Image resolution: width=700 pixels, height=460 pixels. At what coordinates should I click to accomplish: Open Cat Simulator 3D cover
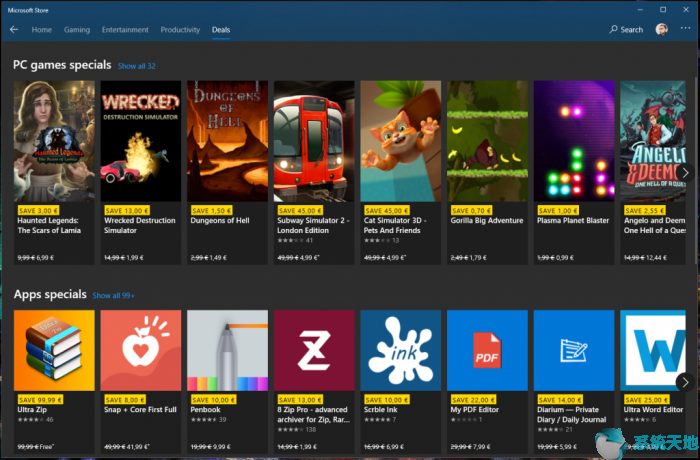[400, 141]
